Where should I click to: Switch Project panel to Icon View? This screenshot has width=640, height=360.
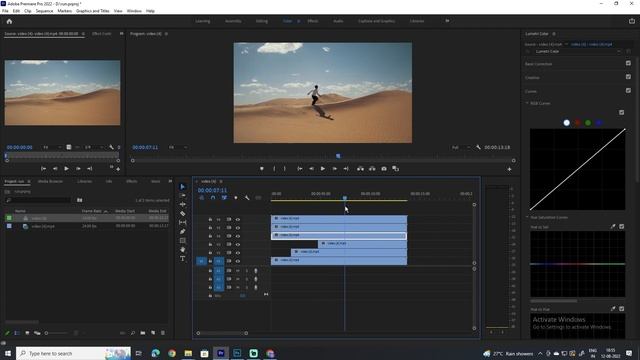click(27, 333)
